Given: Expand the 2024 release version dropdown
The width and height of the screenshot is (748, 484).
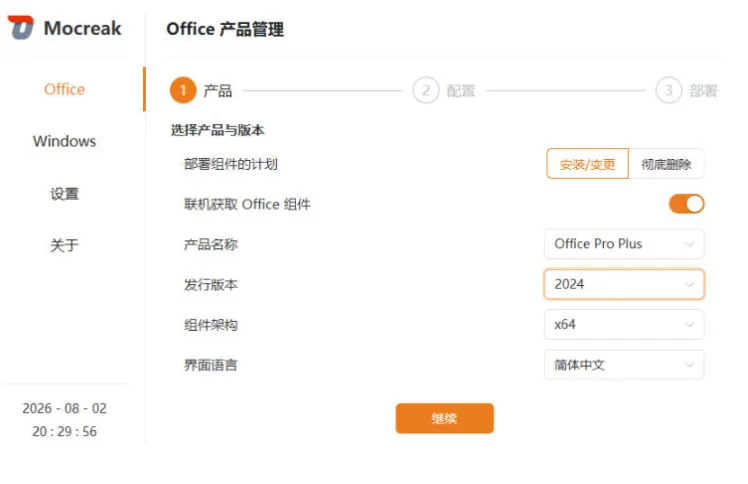Looking at the screenshot, I should (624, 285).
